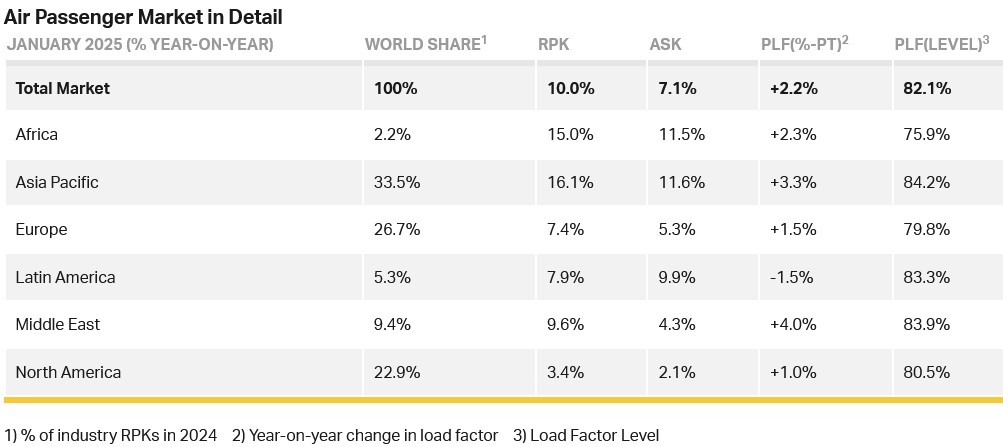Click the Europe row label
The image size is (1003, 447).
pos(41,229)
